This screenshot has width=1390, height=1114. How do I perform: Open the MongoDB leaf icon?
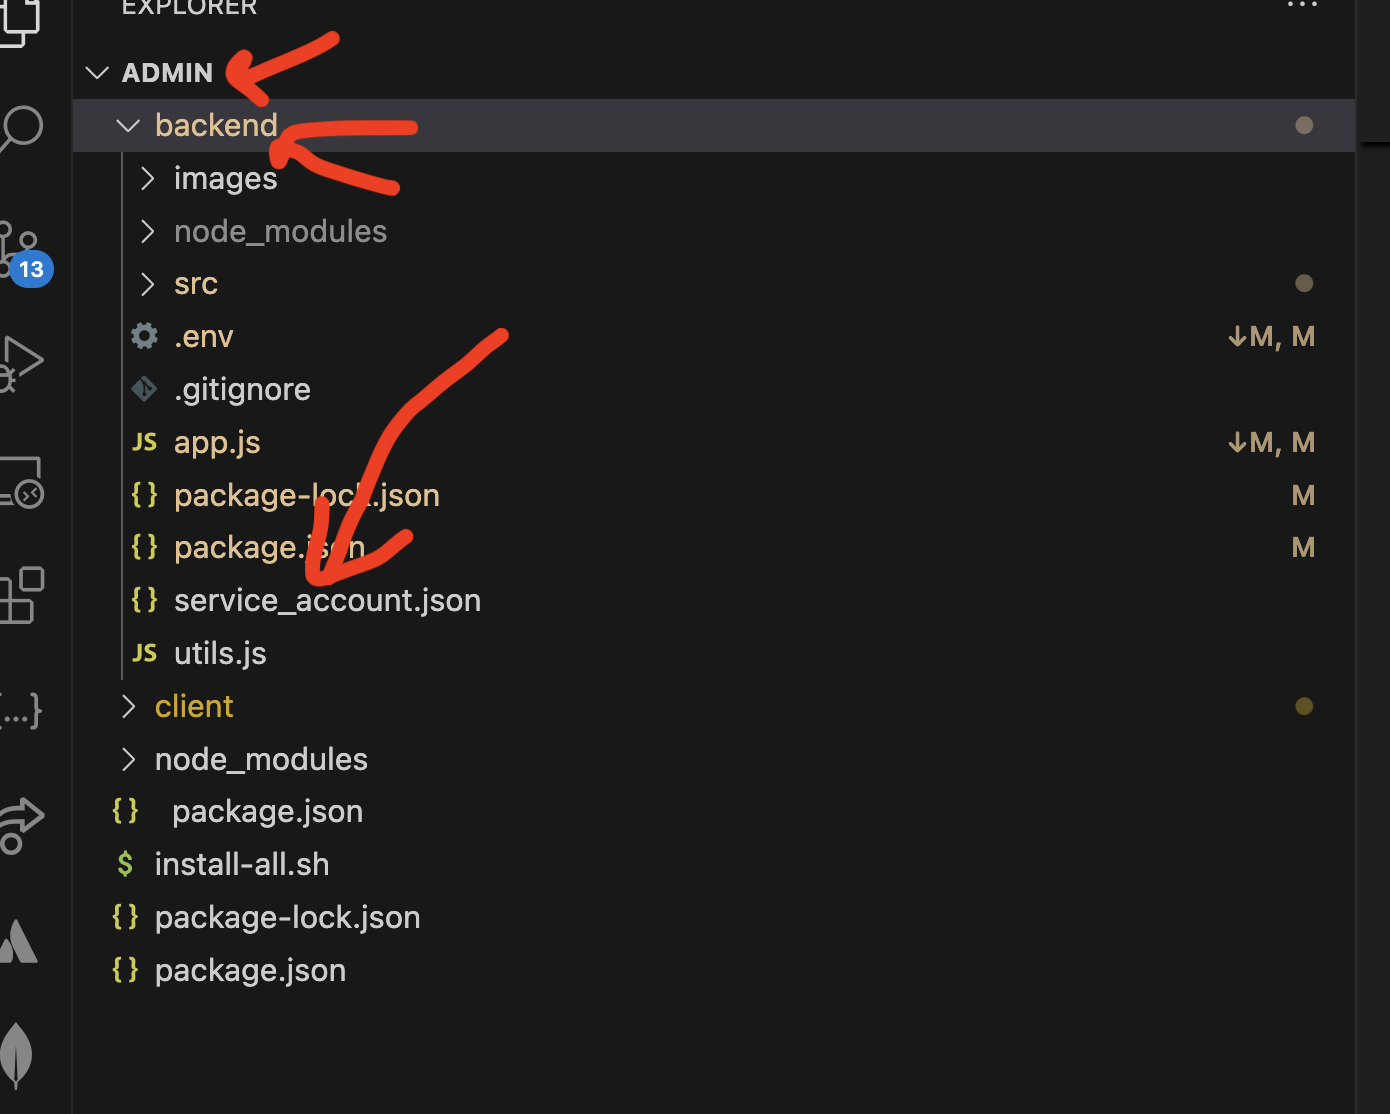point(17,1054)
